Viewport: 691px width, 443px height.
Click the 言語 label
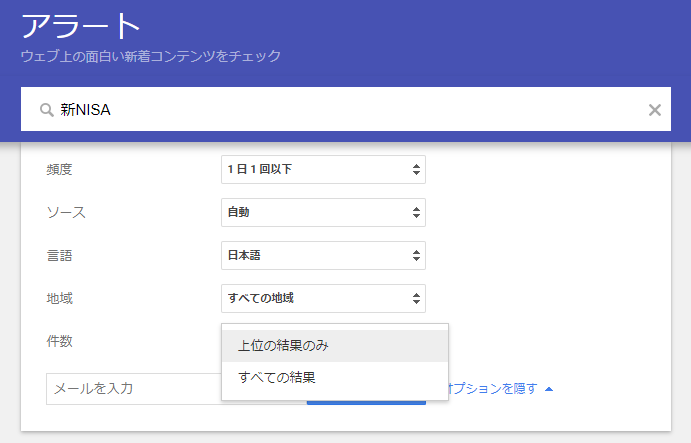(x=59, y=256)
